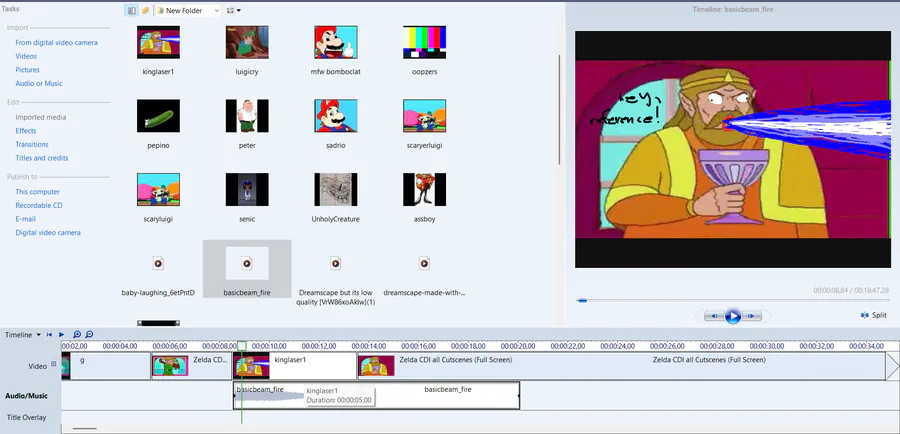Image resolution: width=900 pixels, height=434 pixels.
Task: Expand the Video track
Action: coord(54,363)
